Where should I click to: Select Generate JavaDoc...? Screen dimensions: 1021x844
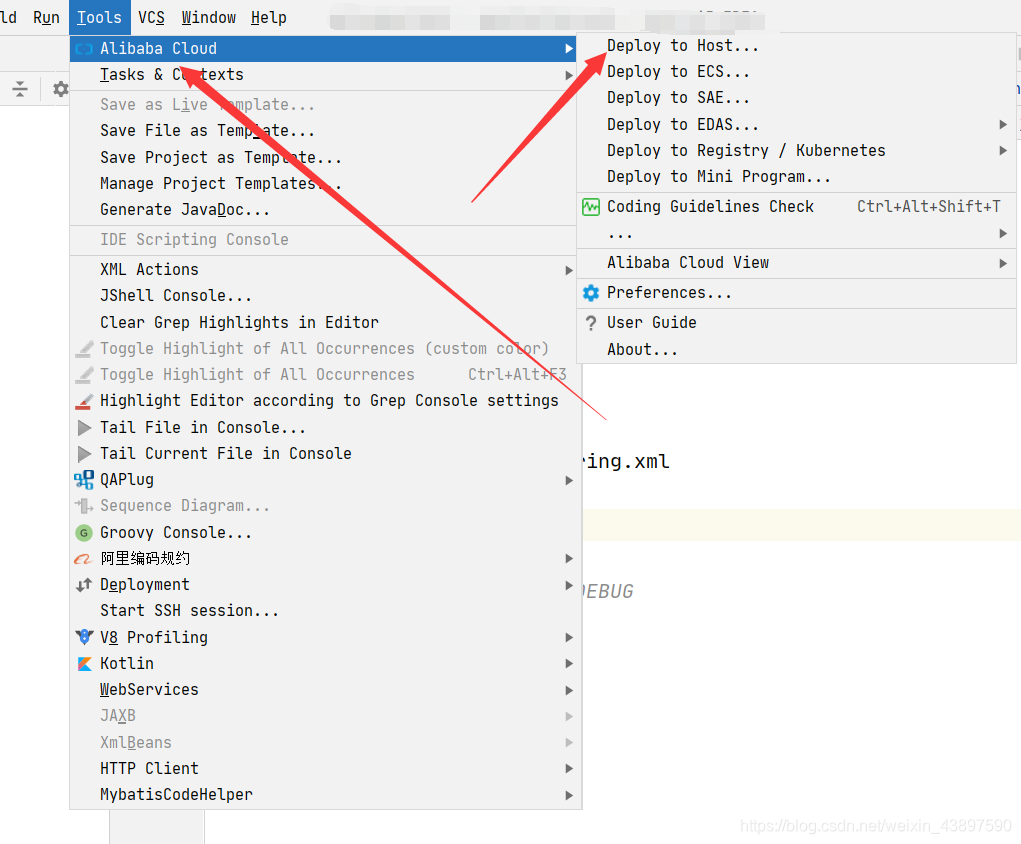point(325,210)
